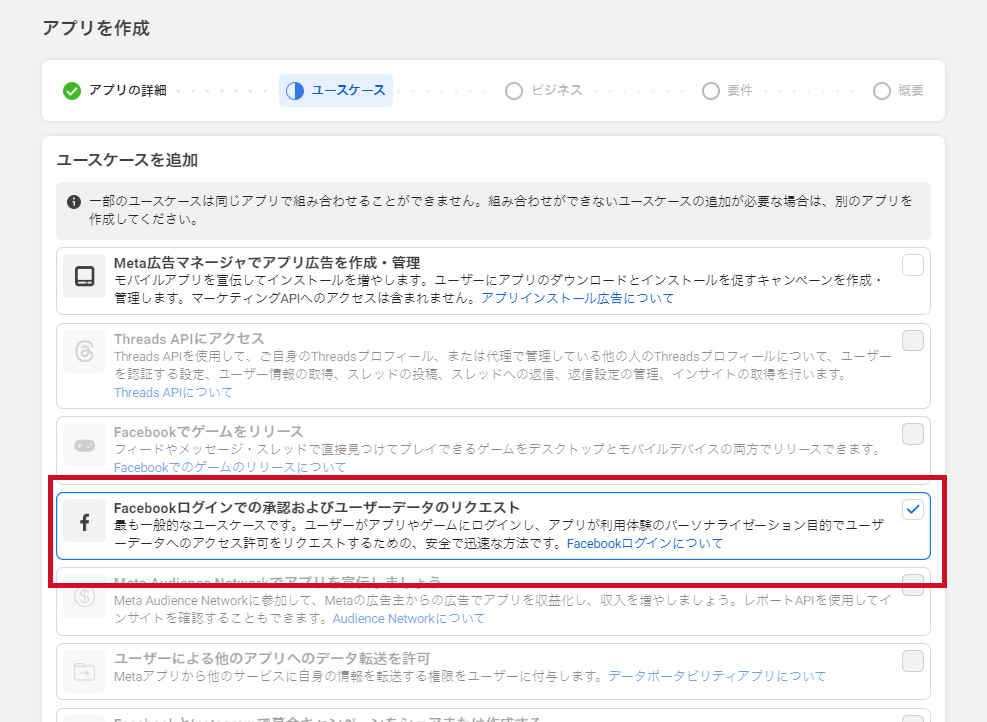Image resolution: width=987 pixels, height=722 pixels.
Task: Select the 要件 step label
Action: point(740,91)
